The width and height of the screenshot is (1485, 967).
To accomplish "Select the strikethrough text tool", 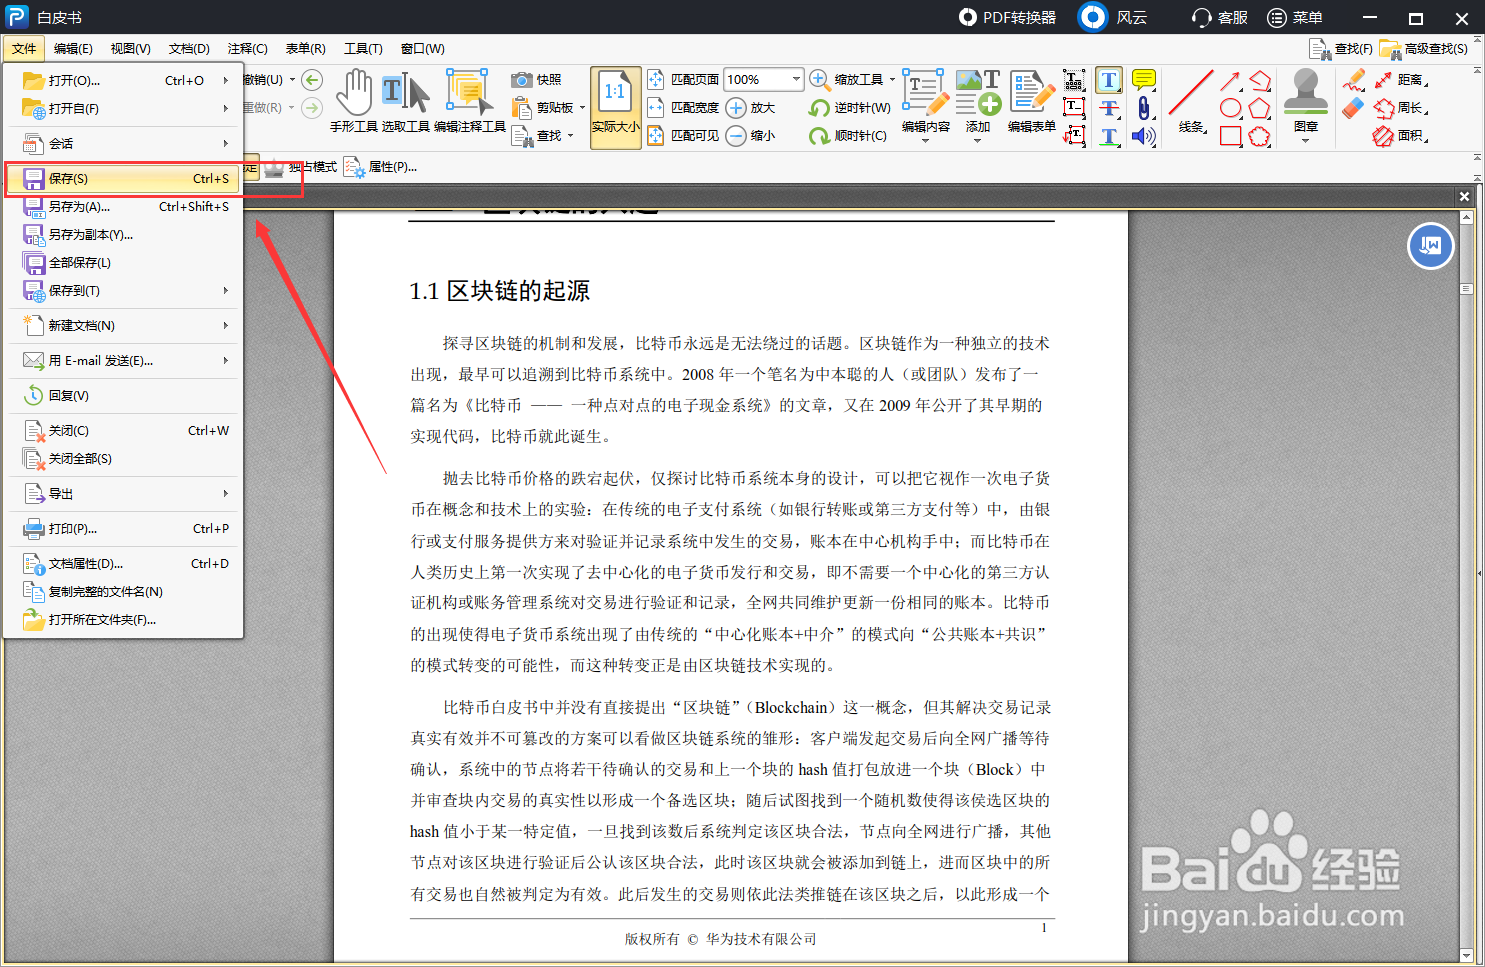I will tap(1109, 108).
